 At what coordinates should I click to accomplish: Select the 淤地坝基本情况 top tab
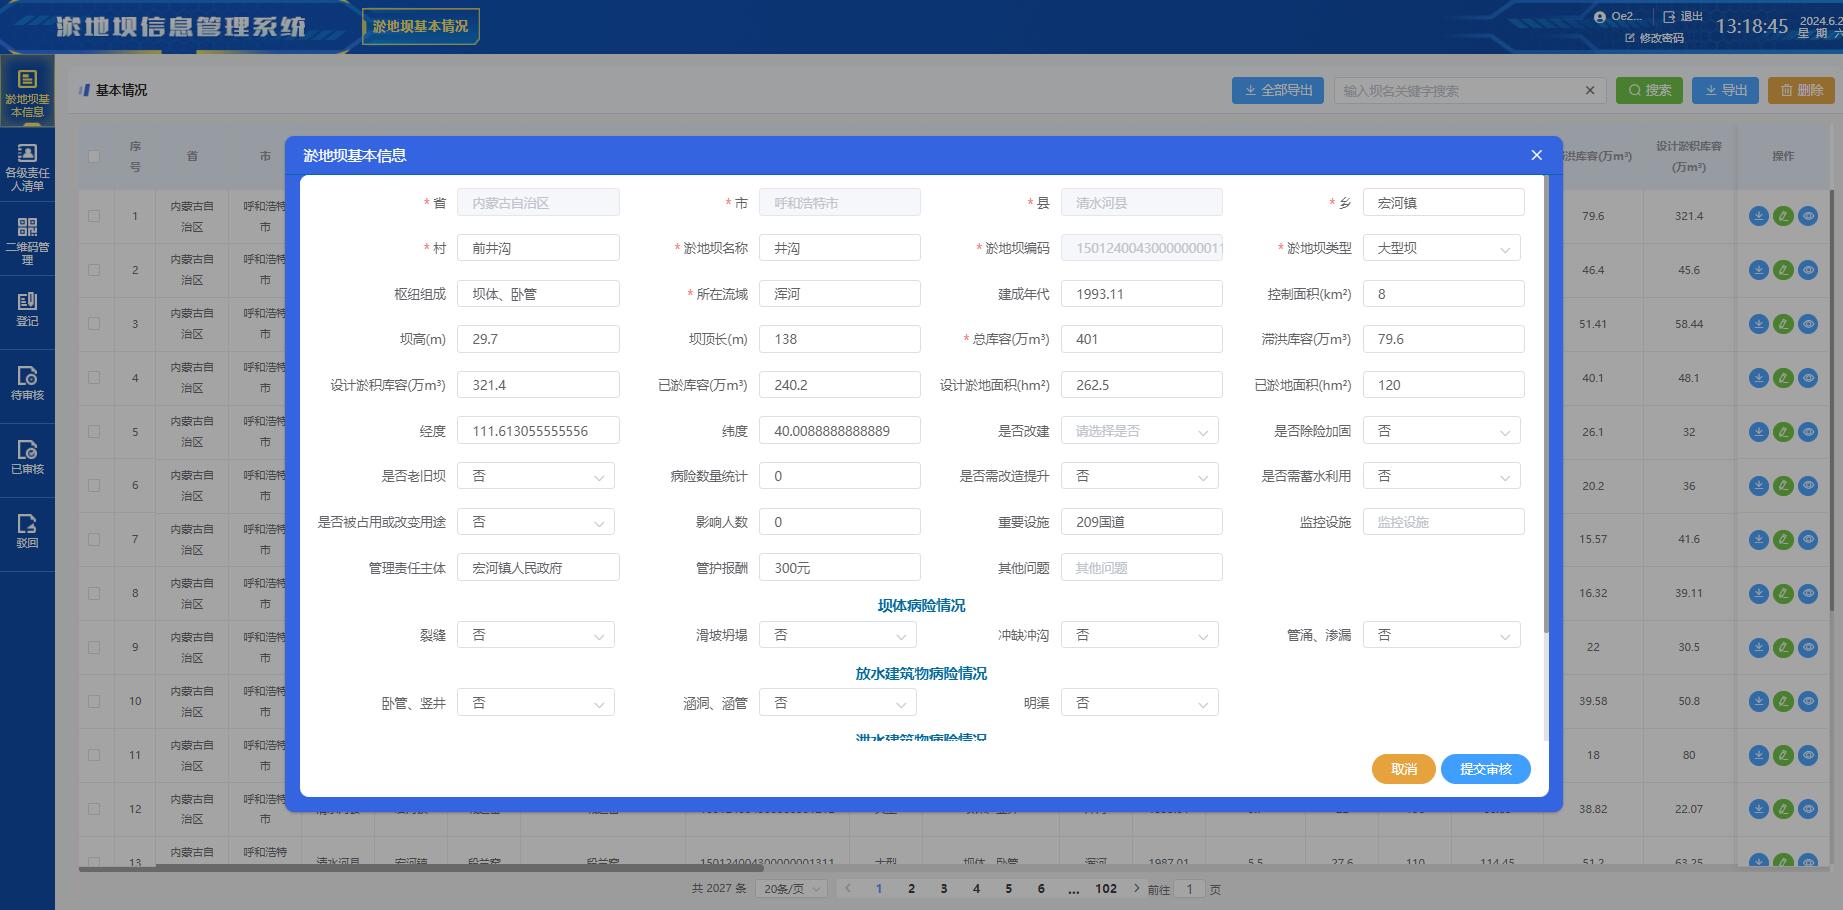[420, 26]
